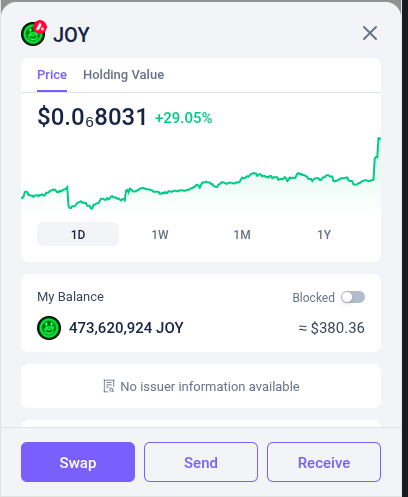Click the 473,620,924 JOY balance amount
Screen dimensions: 408x497
coord(126,328)
